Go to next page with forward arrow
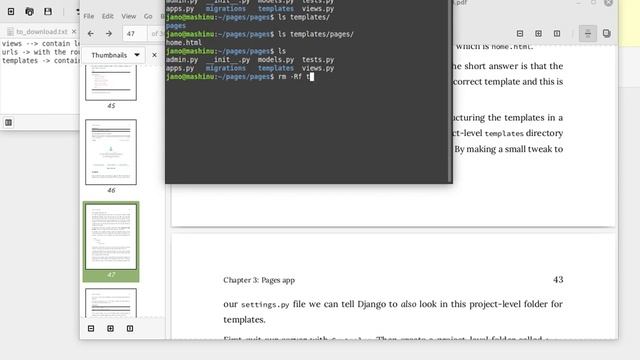 (109, 33)
